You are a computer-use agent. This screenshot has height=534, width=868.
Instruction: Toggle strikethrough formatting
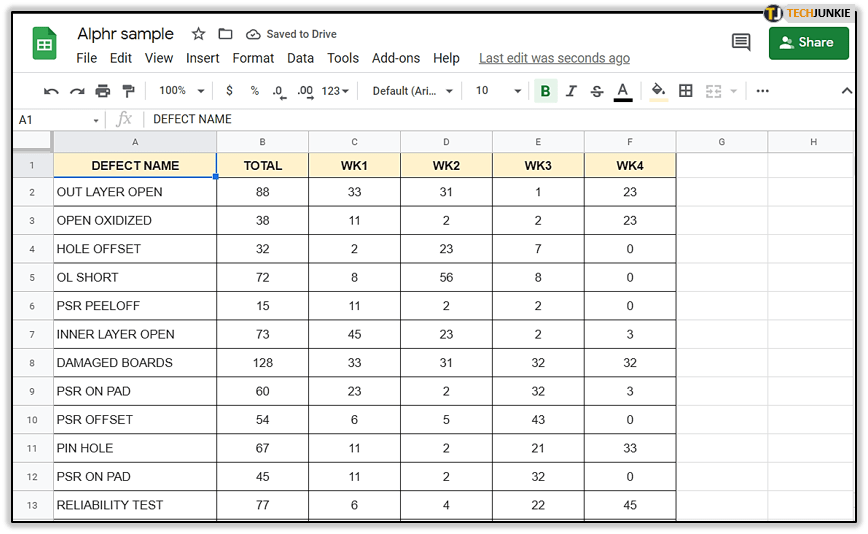[x=597, y=91]
